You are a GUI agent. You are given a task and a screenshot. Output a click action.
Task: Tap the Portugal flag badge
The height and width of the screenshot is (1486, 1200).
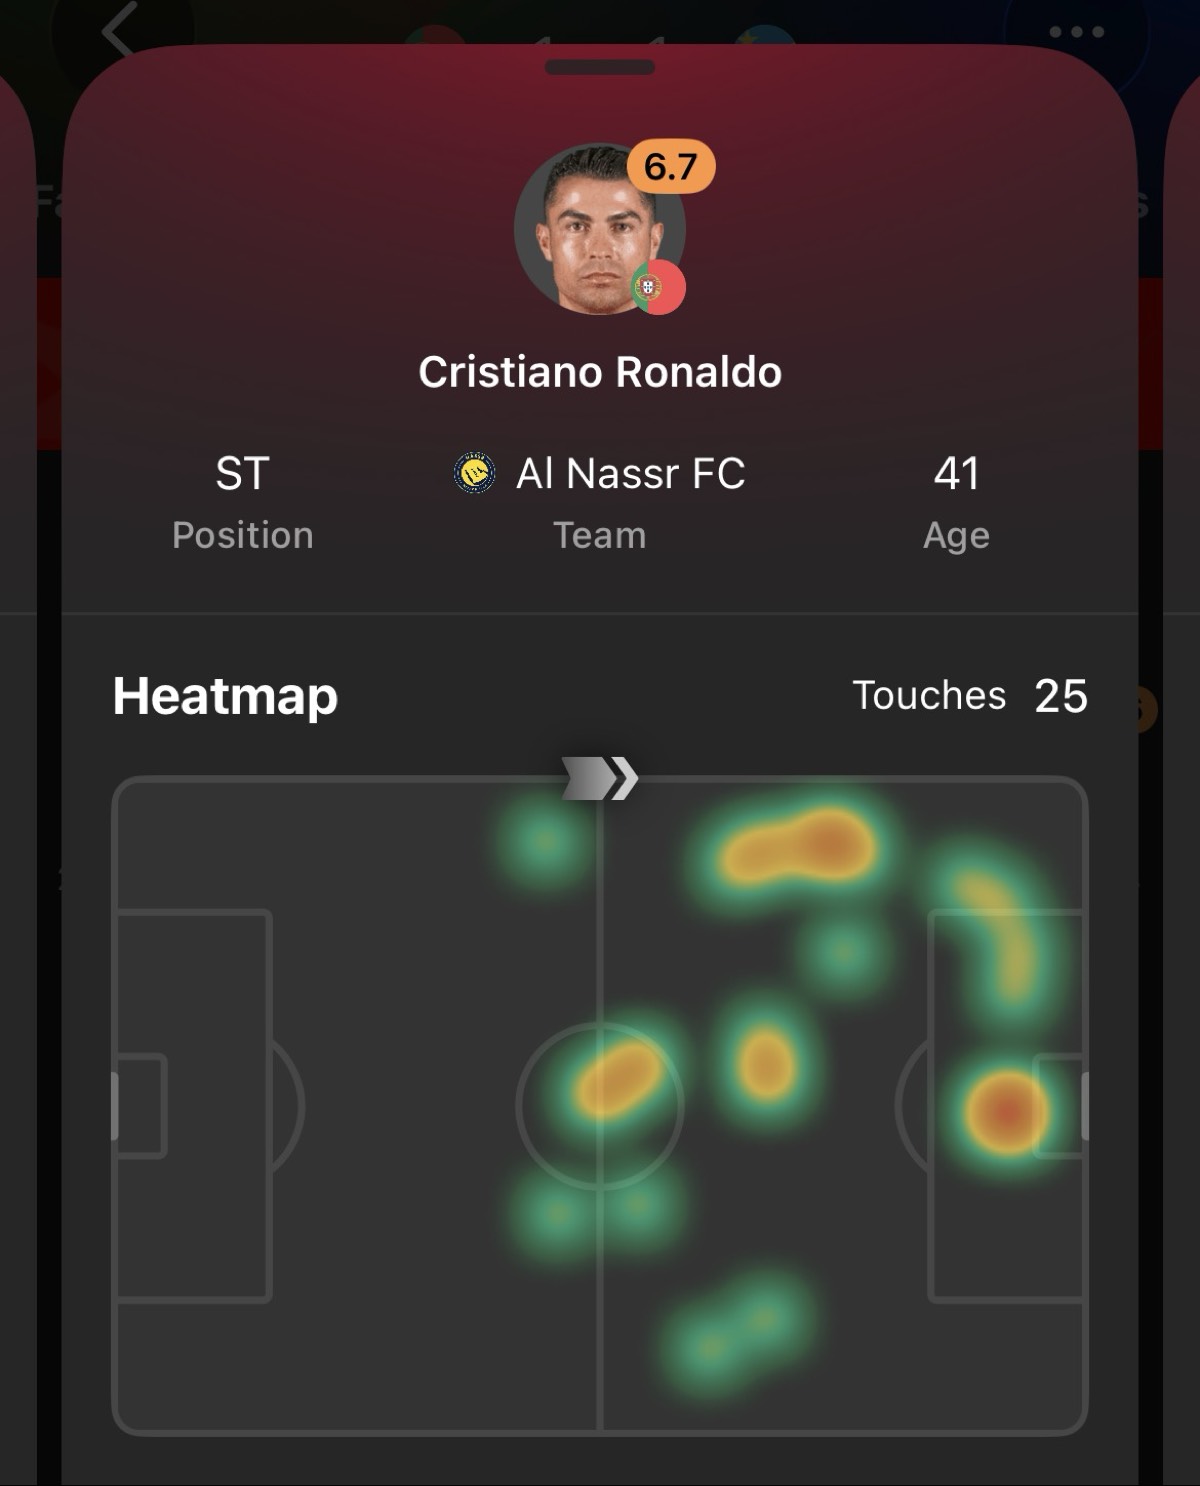658,288
